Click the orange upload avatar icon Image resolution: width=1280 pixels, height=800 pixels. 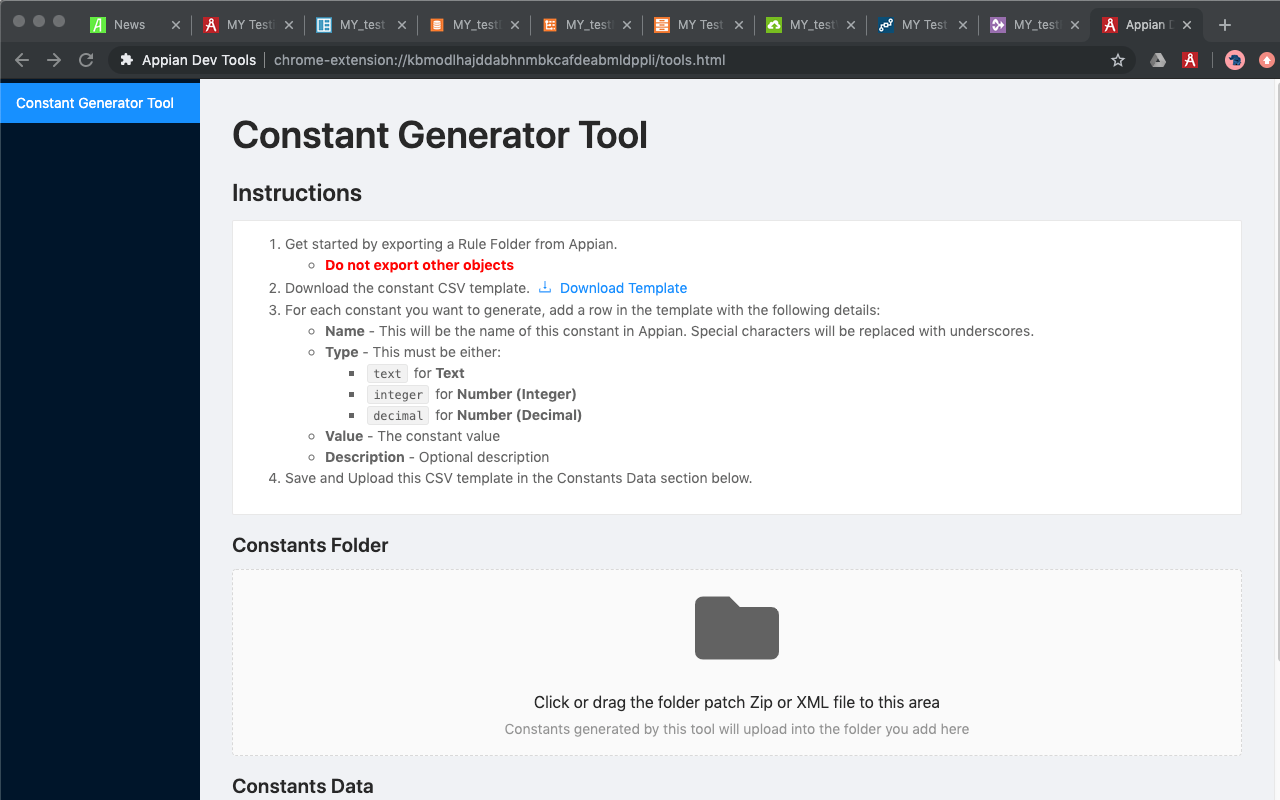1266,60
